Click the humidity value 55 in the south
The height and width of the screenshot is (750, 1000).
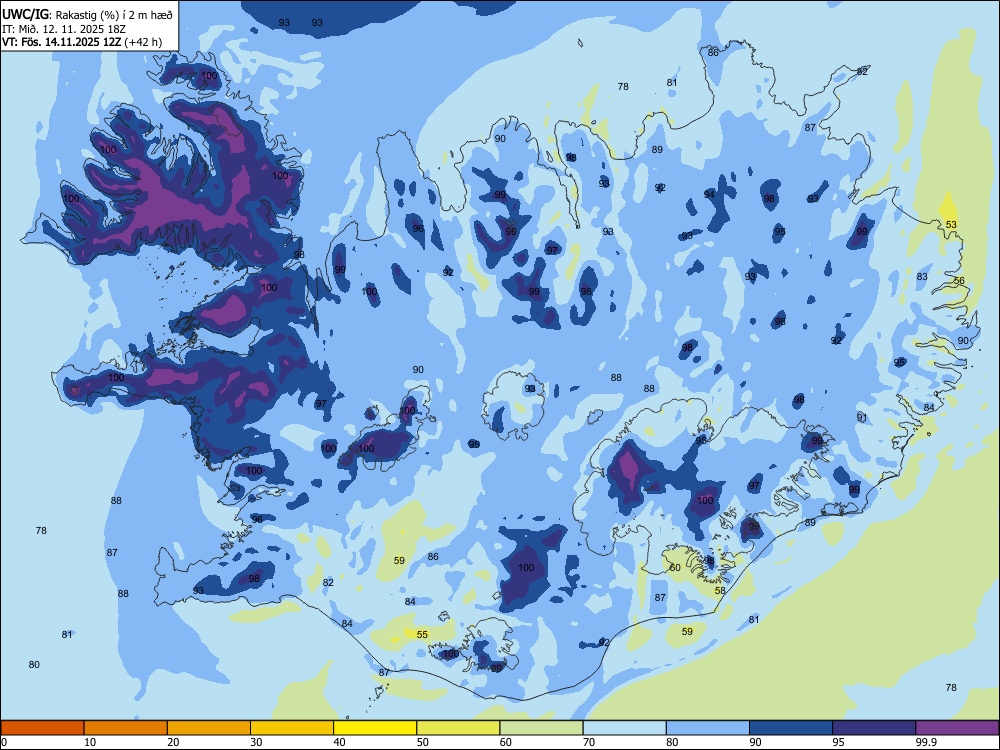click(x=422, y=635)
